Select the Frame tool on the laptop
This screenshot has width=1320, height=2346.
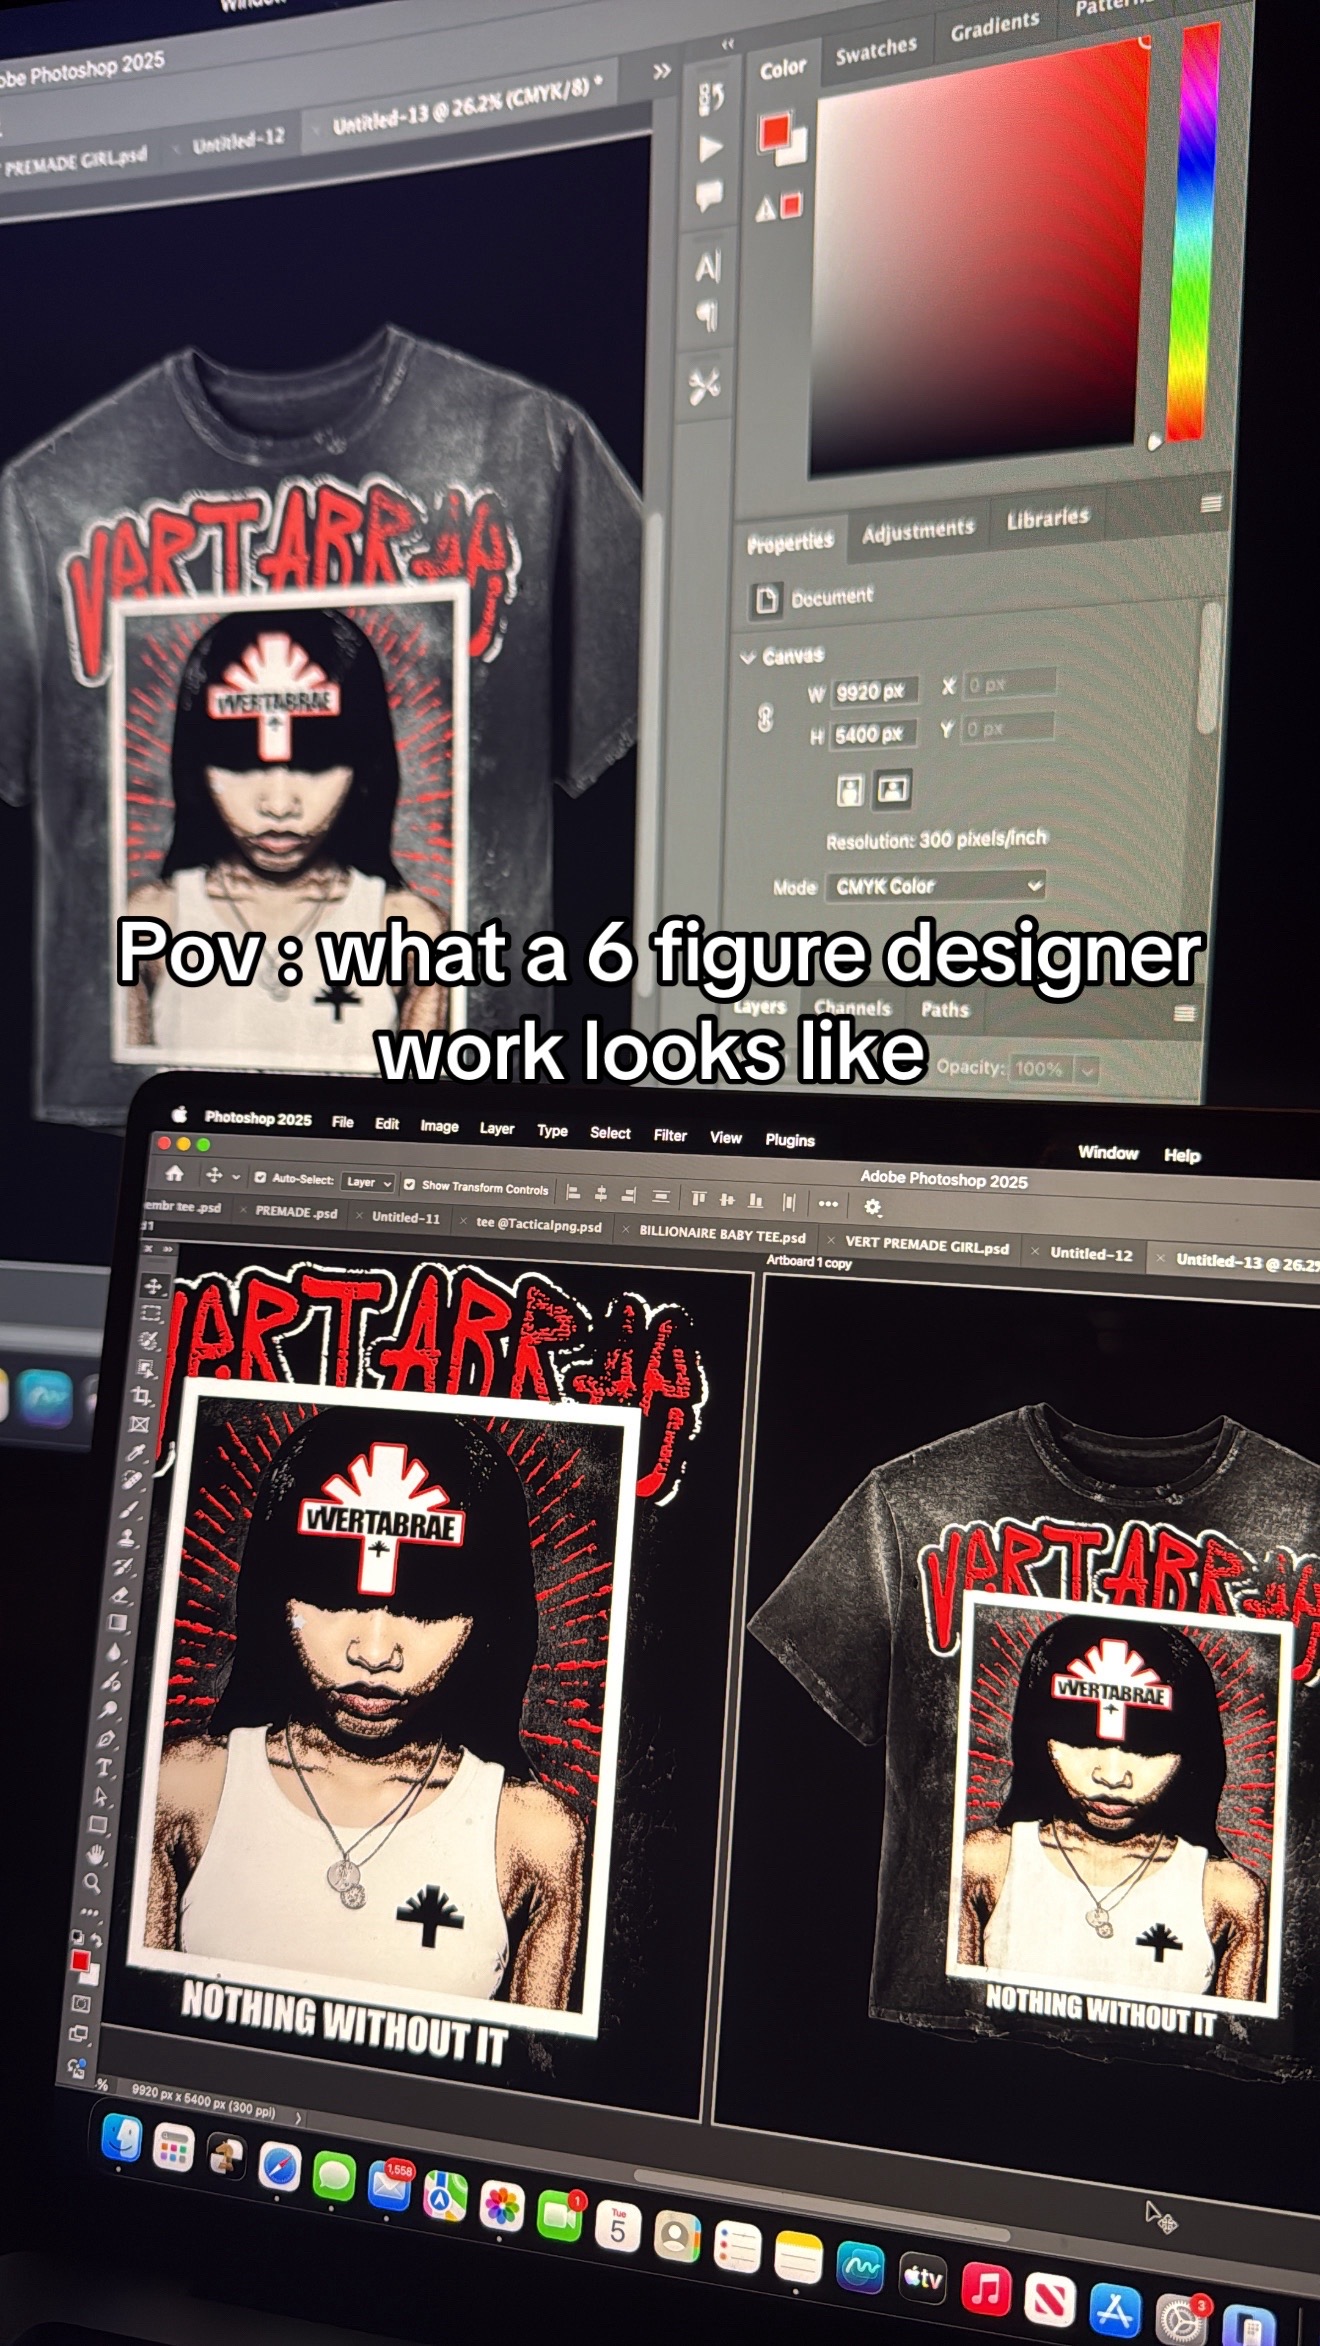click(x=140, y=1424)
